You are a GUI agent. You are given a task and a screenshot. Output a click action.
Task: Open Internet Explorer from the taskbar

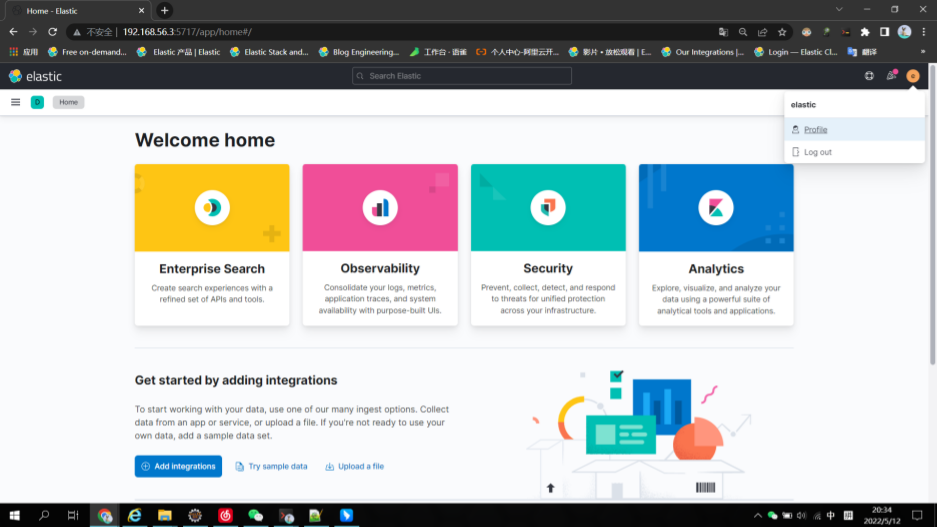pyautogui.click(x=134, y=515)
